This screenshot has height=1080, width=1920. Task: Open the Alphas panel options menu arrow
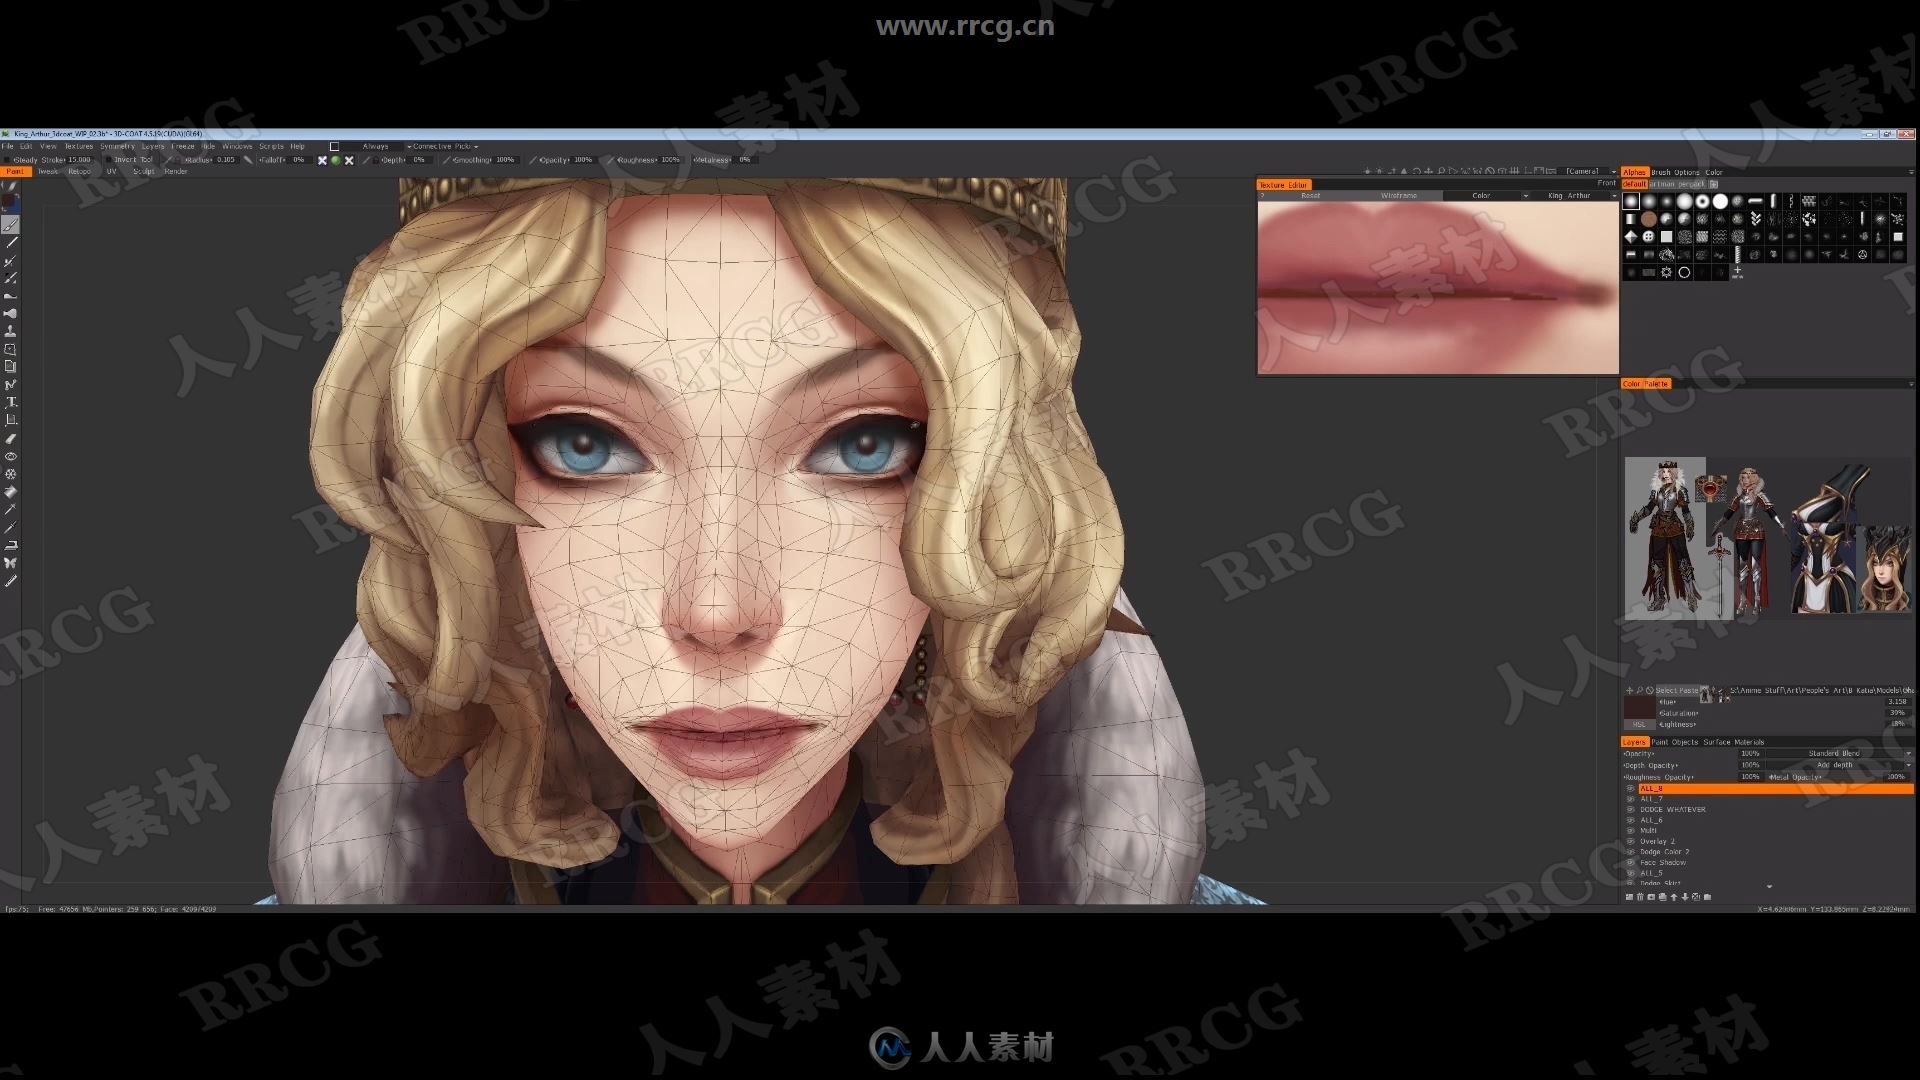pyautogui.click(x=1911, y=172)
